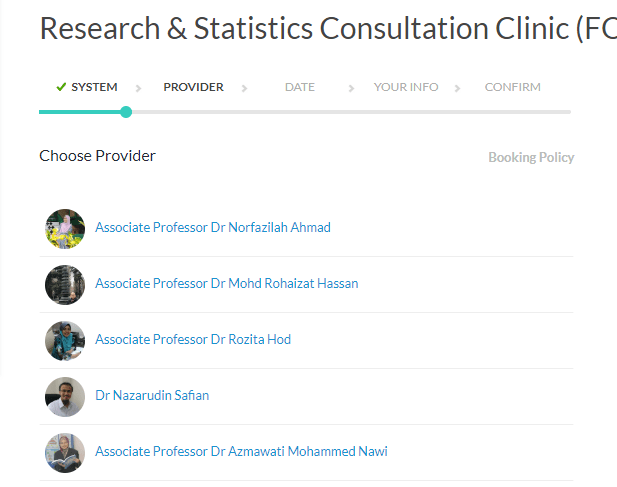Jump to the CONFIRM step
This screenshot has width=617, height=487.
point(512,87)
